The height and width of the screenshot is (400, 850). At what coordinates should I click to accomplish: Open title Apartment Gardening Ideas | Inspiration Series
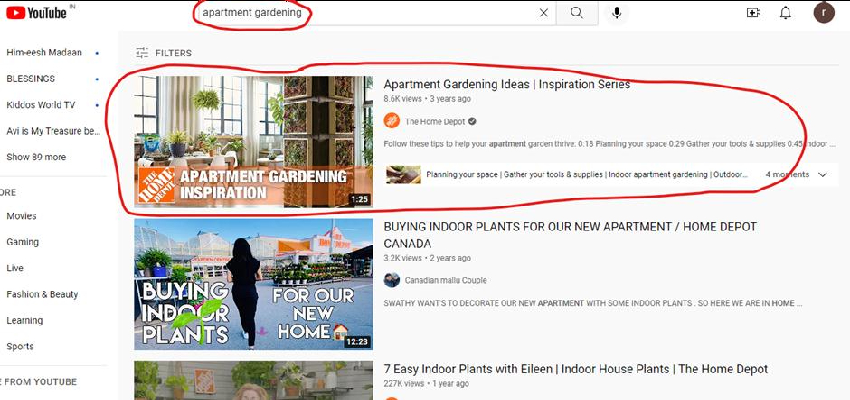[507, 85]
